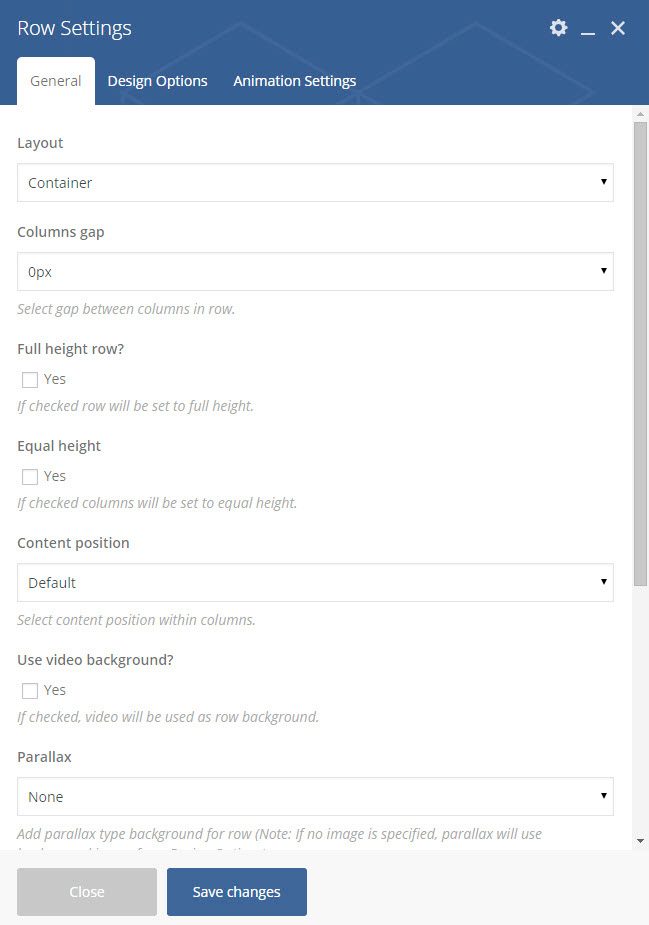649x925 pixels.
Task: Minimize the Row Settings panel
Action: coord(588,29)
